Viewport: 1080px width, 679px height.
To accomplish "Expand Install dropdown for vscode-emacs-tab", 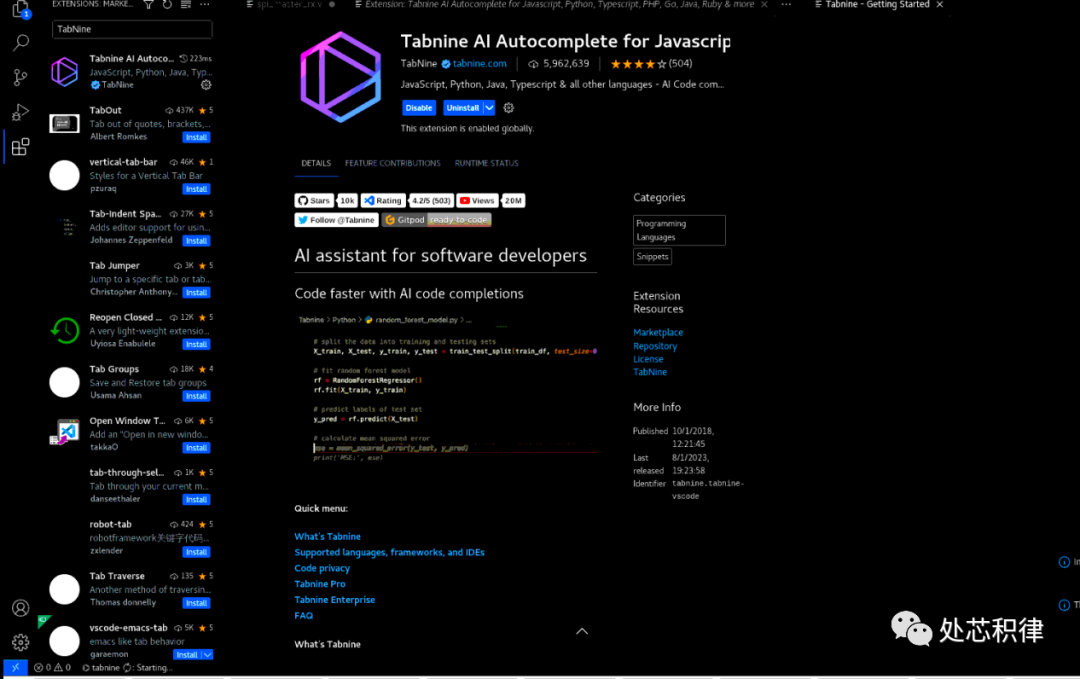I will coord(207,655).
